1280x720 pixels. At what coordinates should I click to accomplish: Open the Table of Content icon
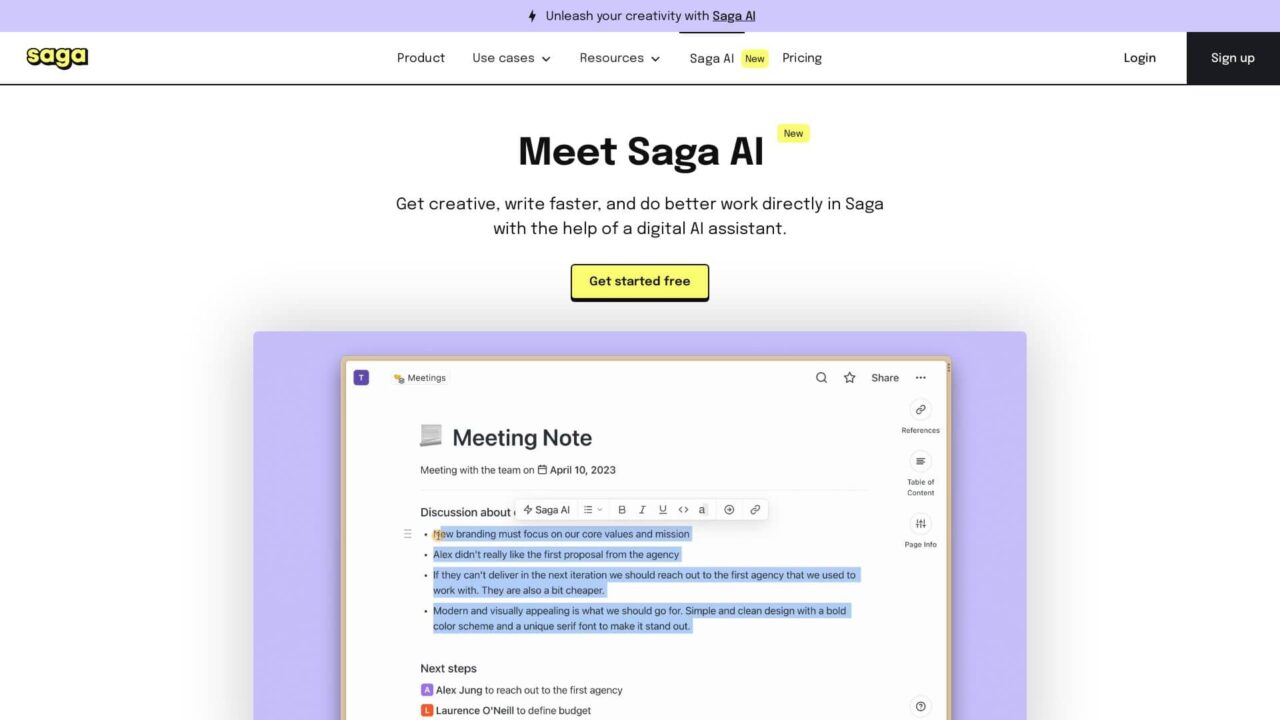920,462
